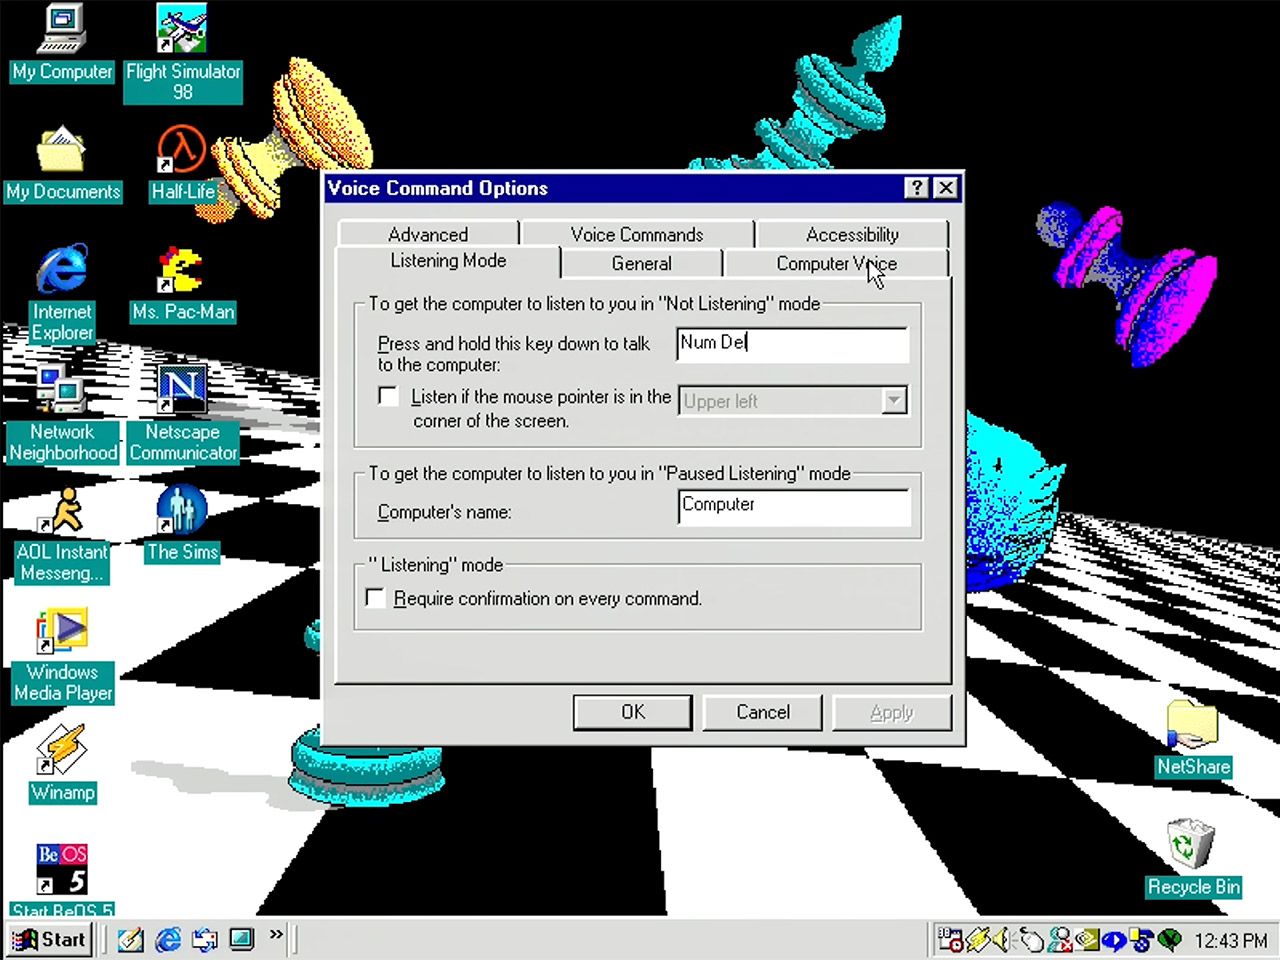
Task: Open the Winamp desktop shortcut
Action: pyautogui.click(x=62, y=751)
